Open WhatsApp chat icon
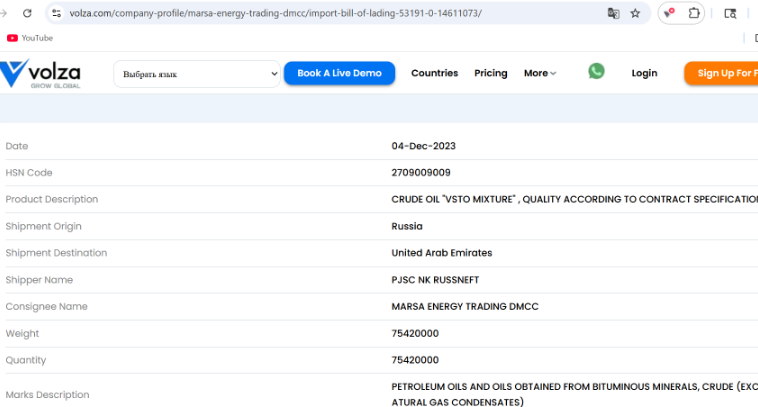The height and width of the screenshot is (407, 758). click(x=596, y=71)
